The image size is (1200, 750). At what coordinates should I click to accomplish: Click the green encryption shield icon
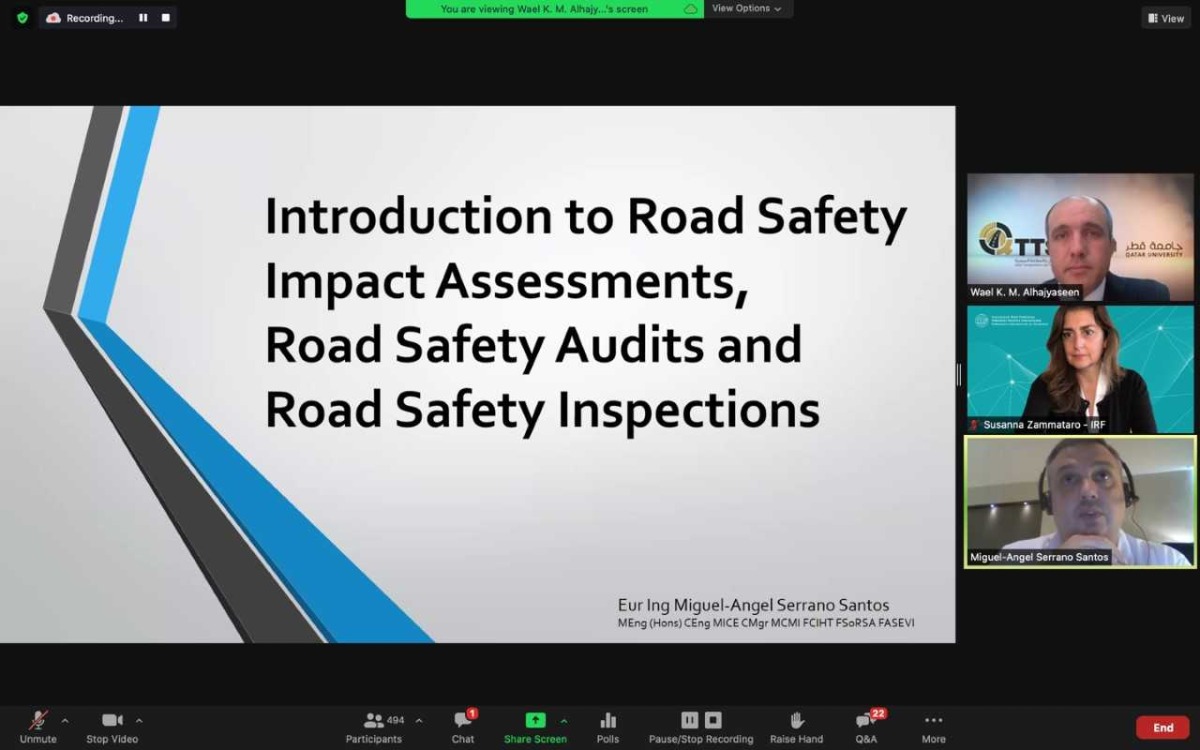coord(22,18)
